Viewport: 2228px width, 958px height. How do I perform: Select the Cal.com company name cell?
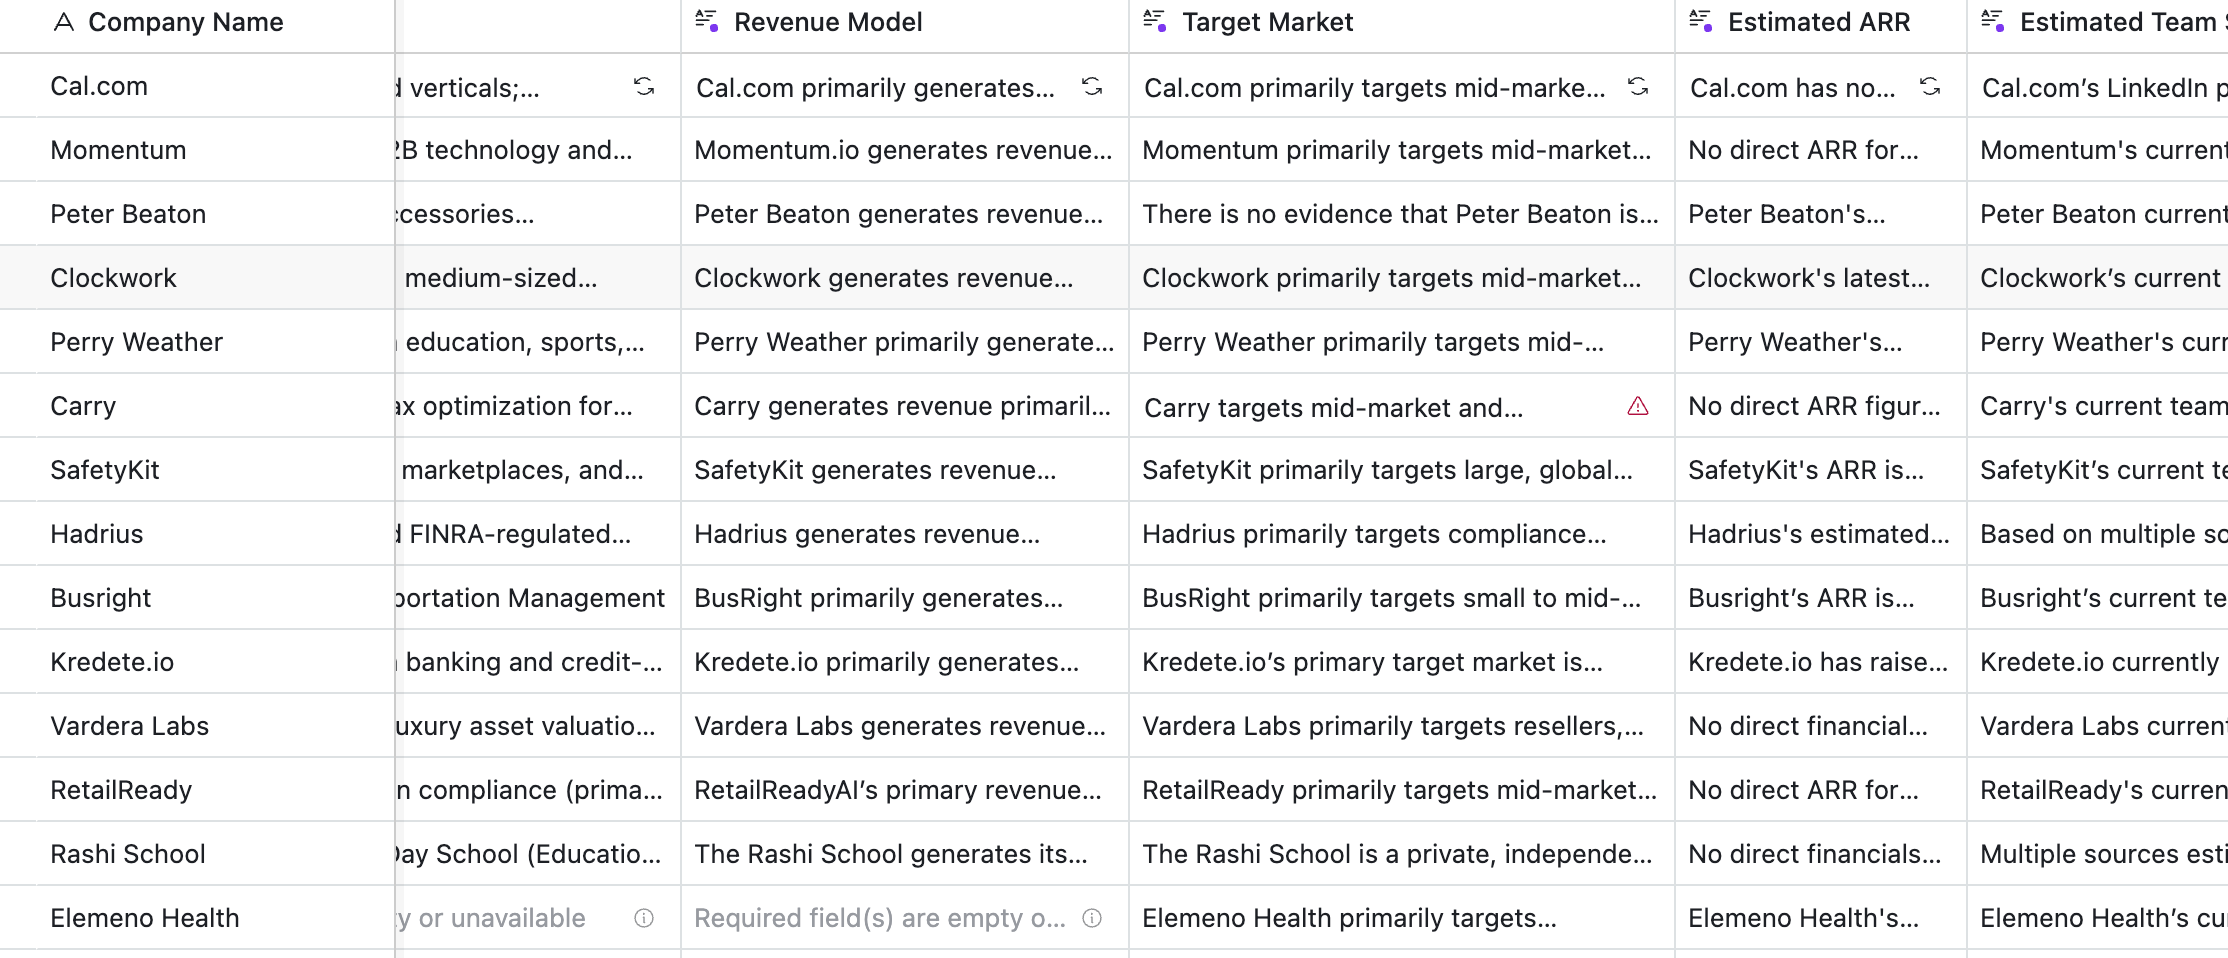pos(197,86)
